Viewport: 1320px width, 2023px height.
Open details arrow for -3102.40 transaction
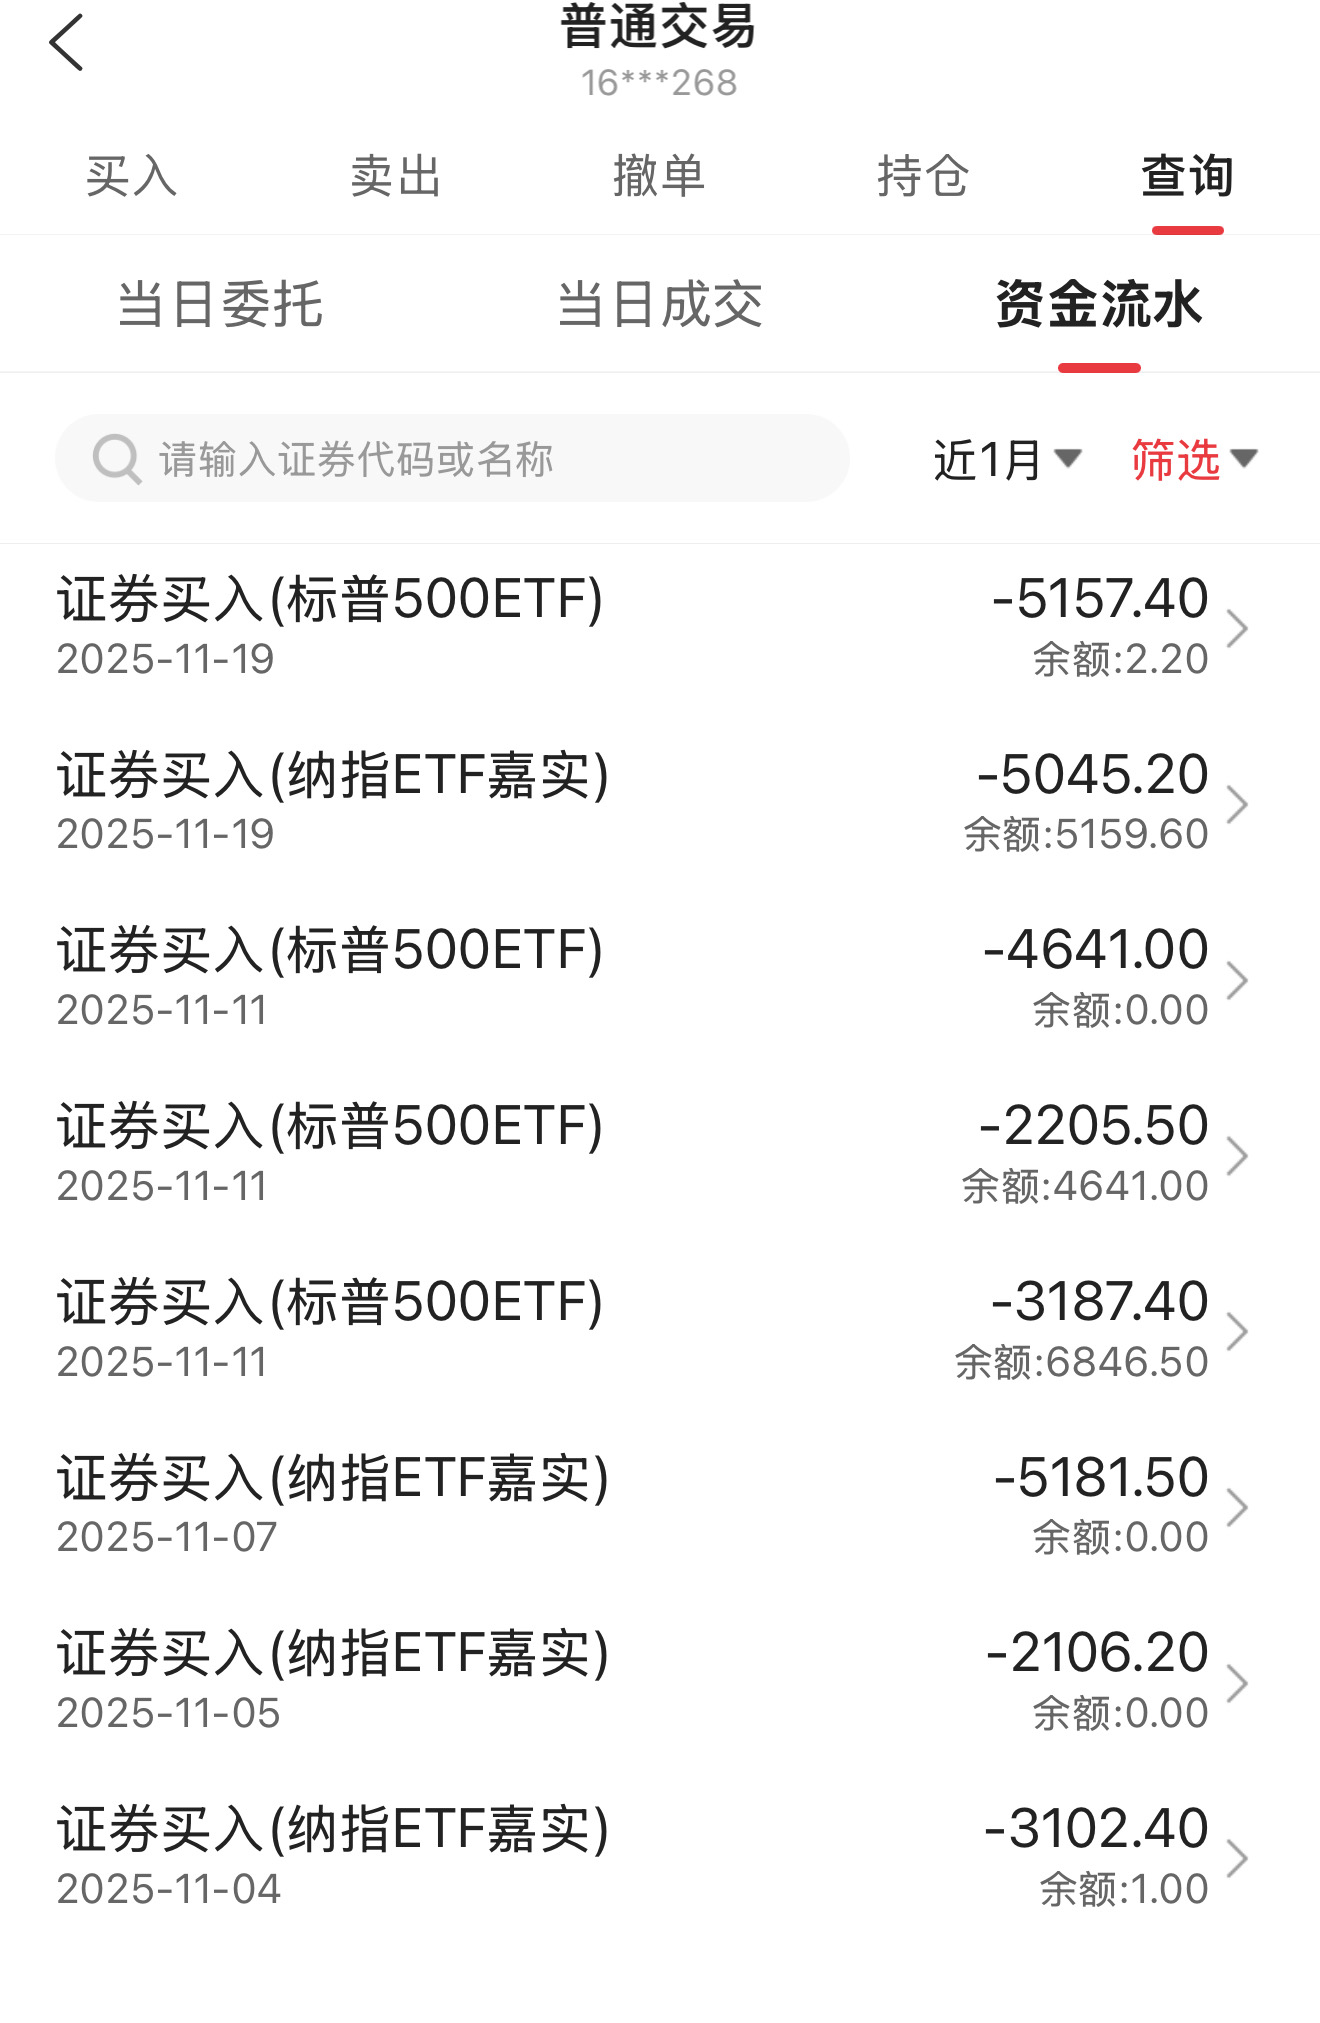pos(1237,1859)
